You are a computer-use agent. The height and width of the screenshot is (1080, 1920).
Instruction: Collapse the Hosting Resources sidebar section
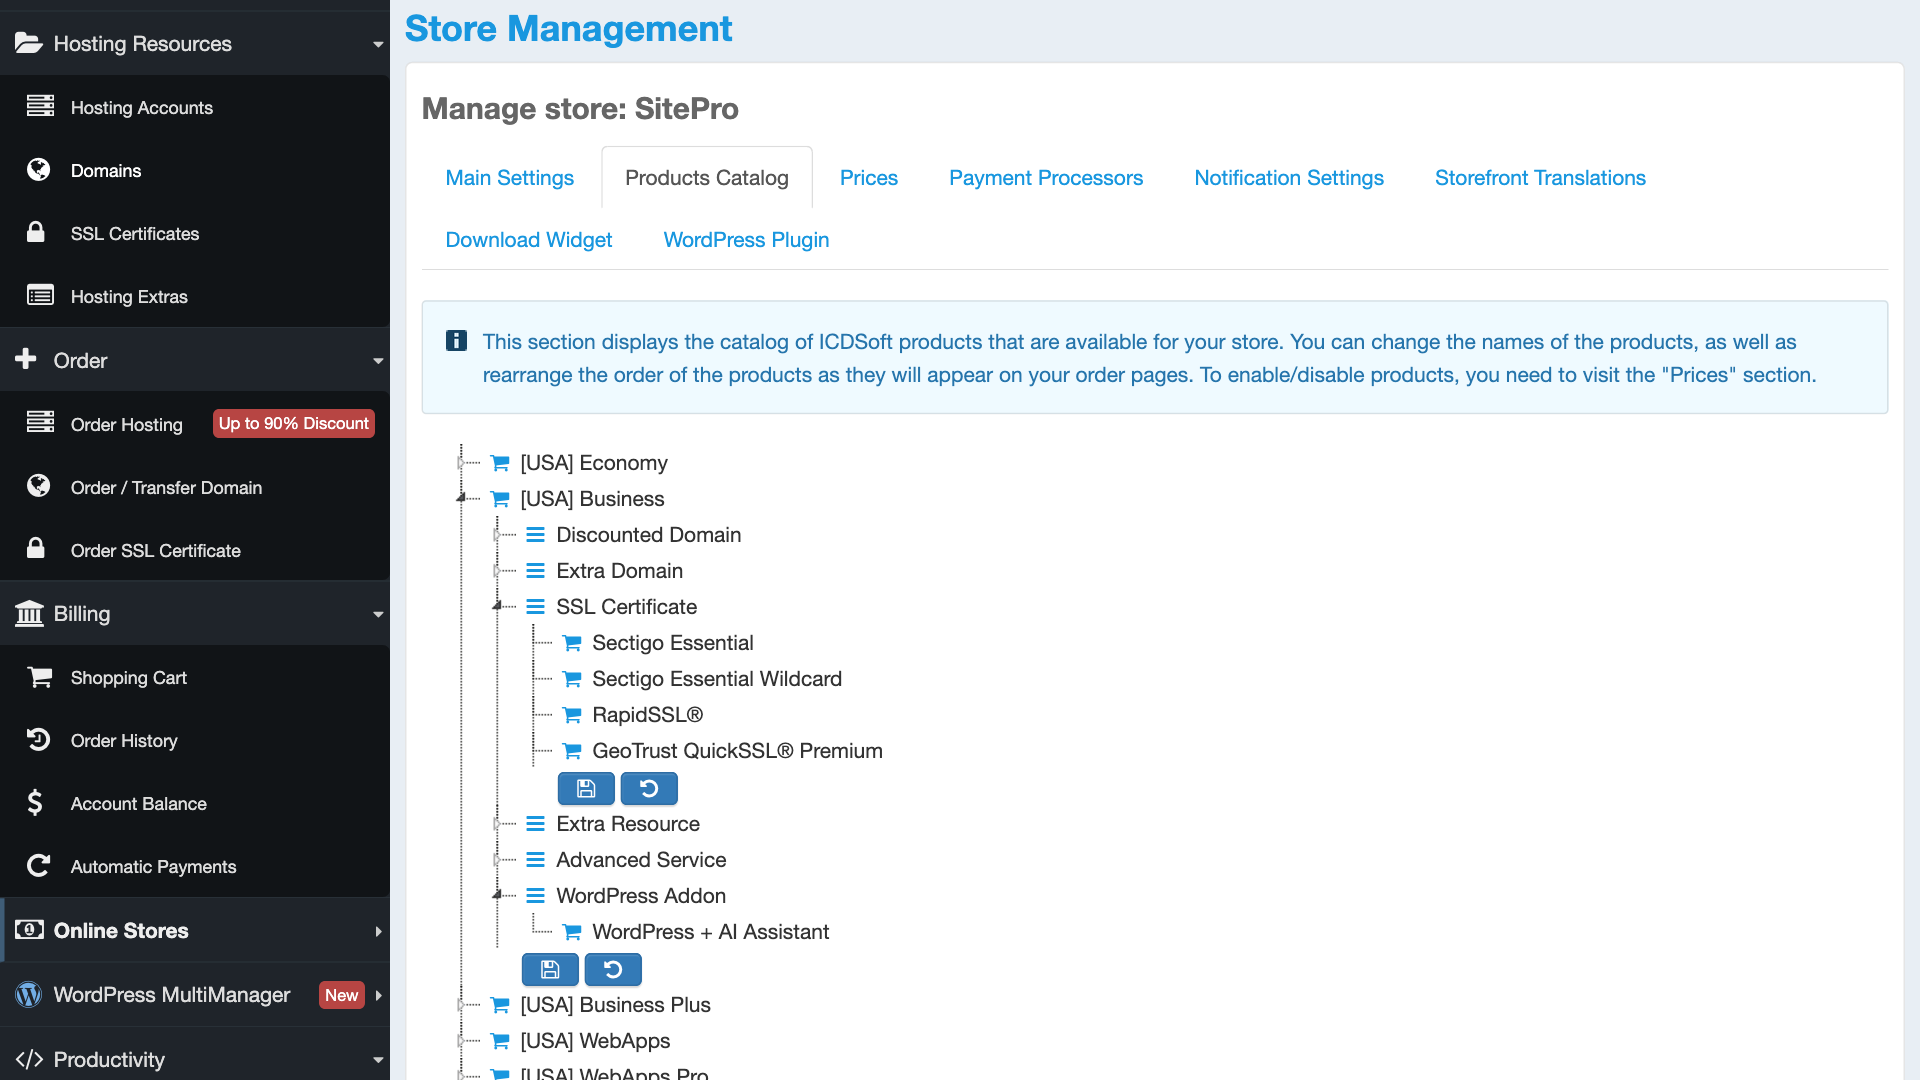[x=378, y=44]
